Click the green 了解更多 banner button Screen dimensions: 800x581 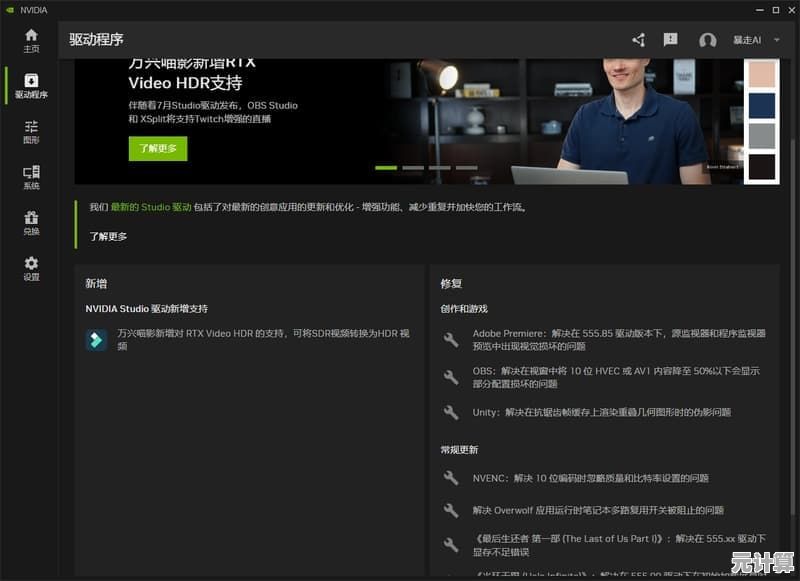click(157, 149)
